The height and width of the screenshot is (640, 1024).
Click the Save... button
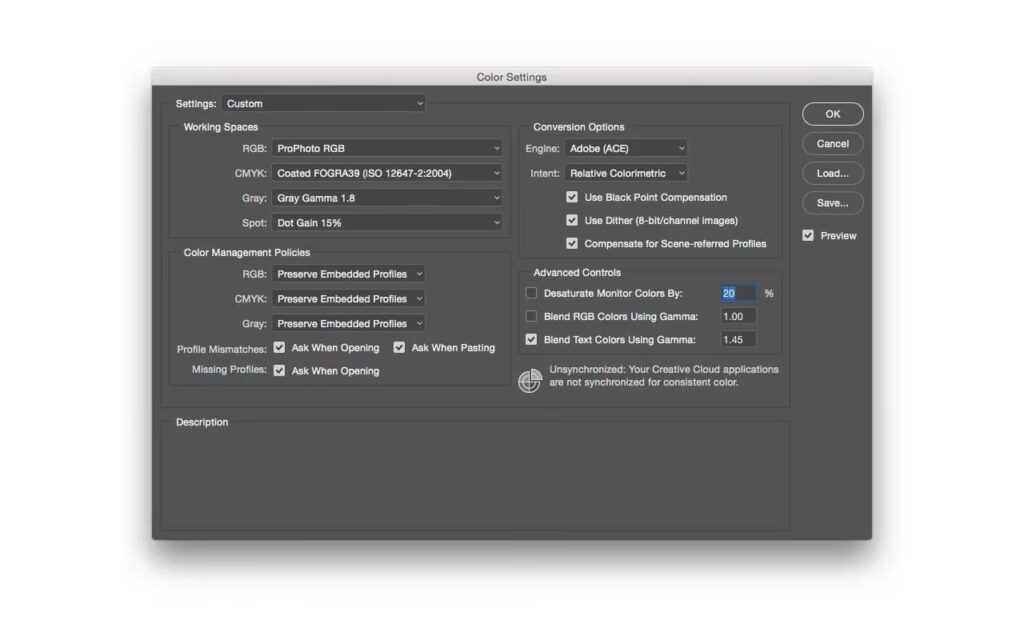pyautogui.click(x=832, y=203)
